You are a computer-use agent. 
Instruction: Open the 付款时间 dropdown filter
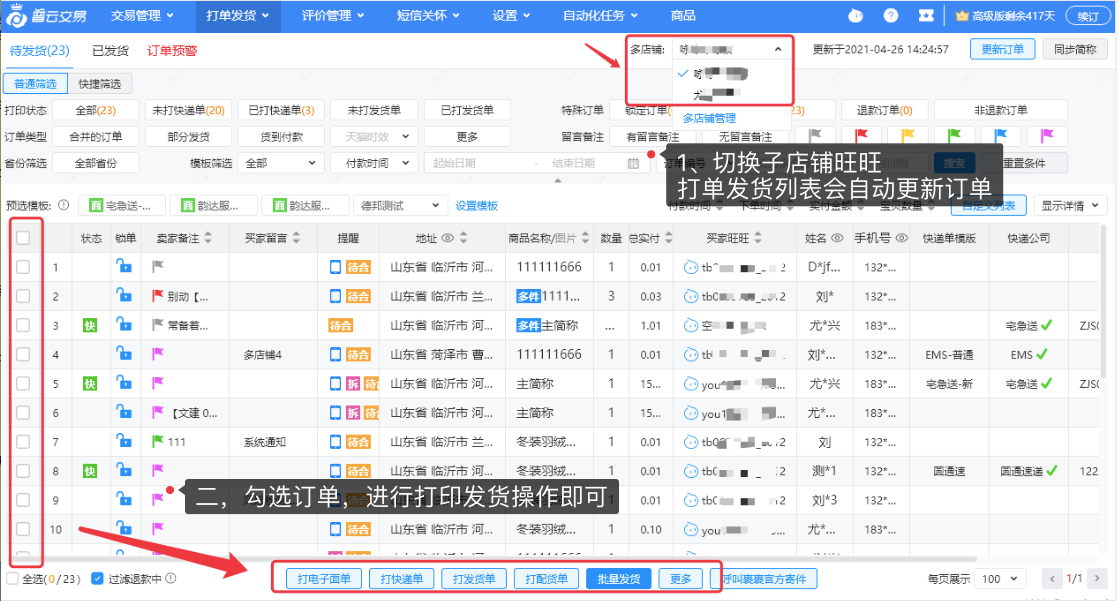(374, 163)
